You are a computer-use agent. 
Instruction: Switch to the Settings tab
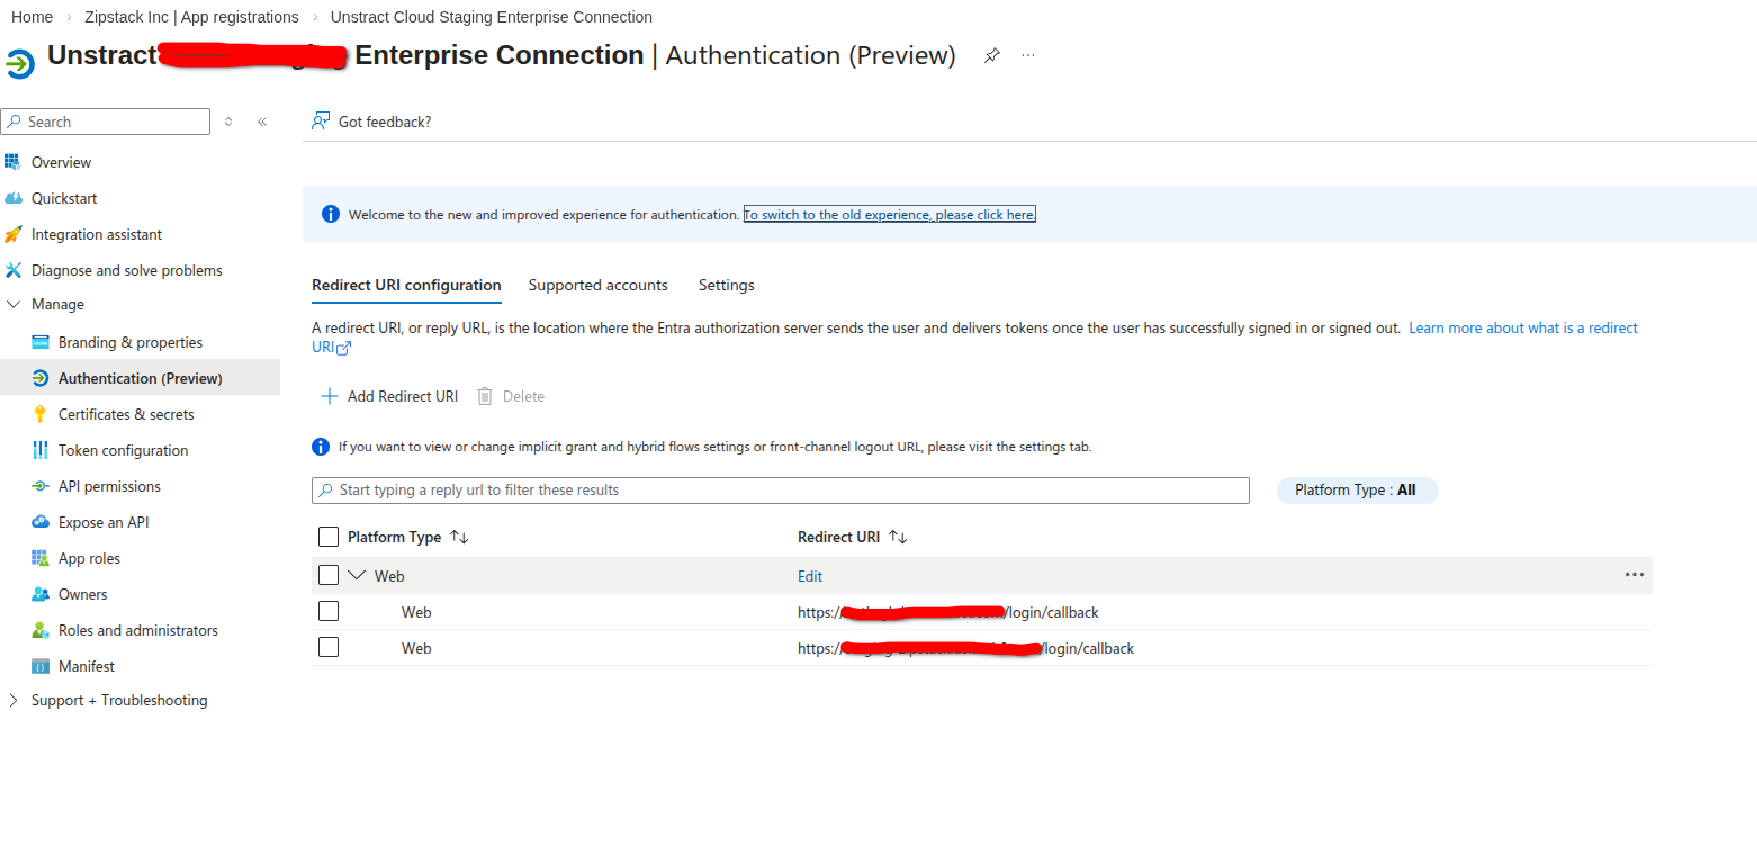[x=726, y=285]
